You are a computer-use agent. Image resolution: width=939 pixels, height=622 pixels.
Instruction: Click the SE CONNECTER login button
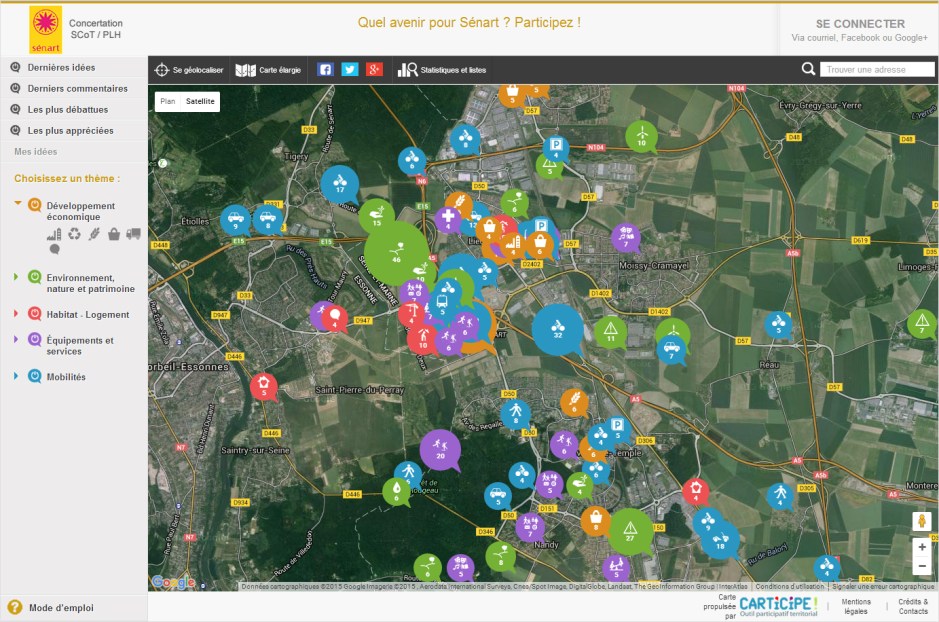click(859, 24)
